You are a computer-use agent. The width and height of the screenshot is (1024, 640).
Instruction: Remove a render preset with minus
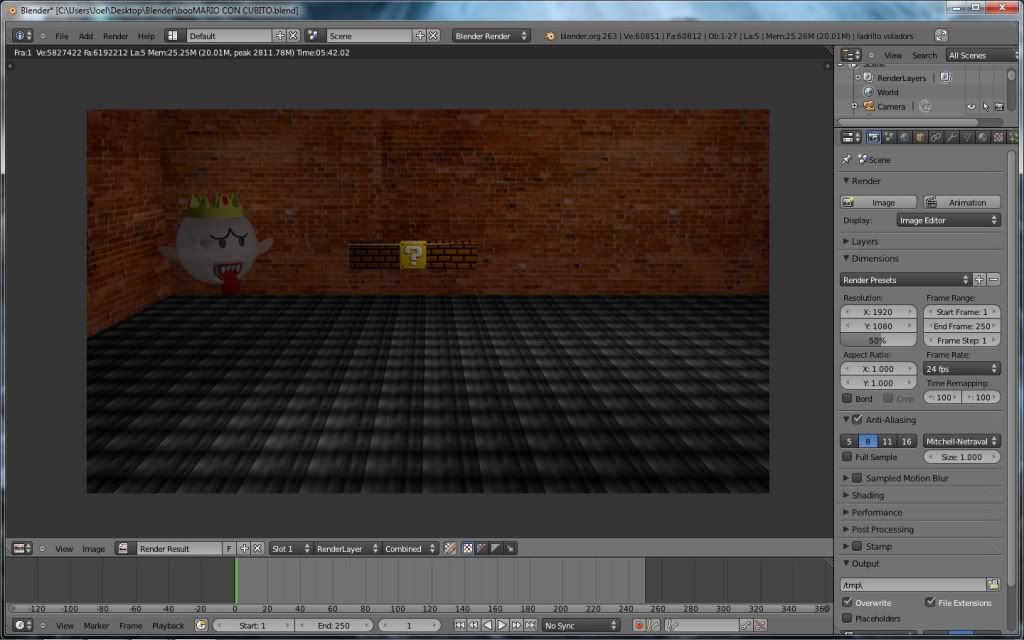point(993,280)
